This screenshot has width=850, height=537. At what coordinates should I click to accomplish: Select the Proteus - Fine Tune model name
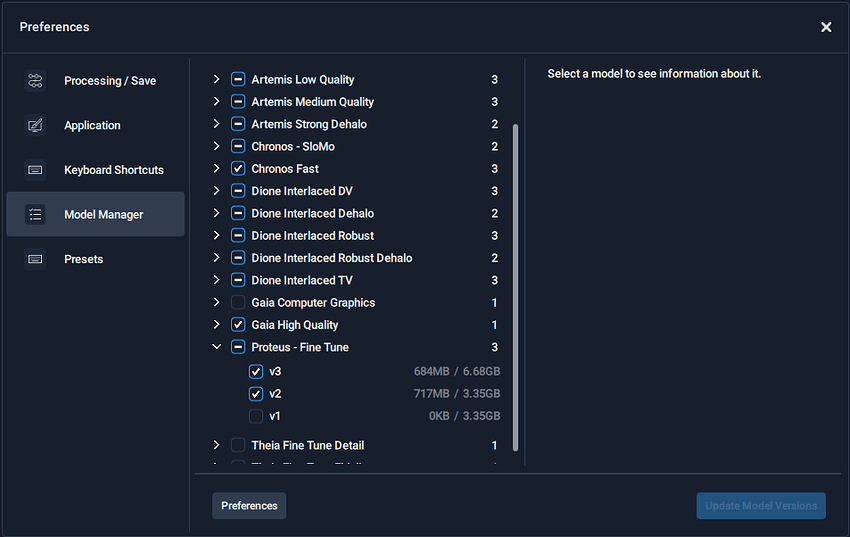click(300, 347)
